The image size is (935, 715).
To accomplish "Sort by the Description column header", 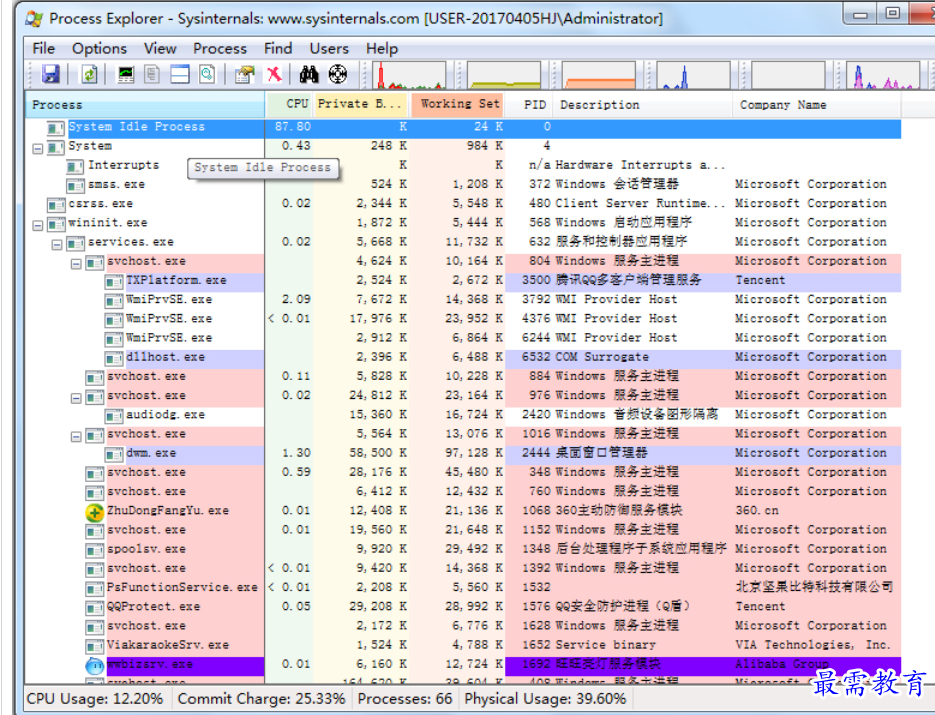I will click(x=643, y=104).
